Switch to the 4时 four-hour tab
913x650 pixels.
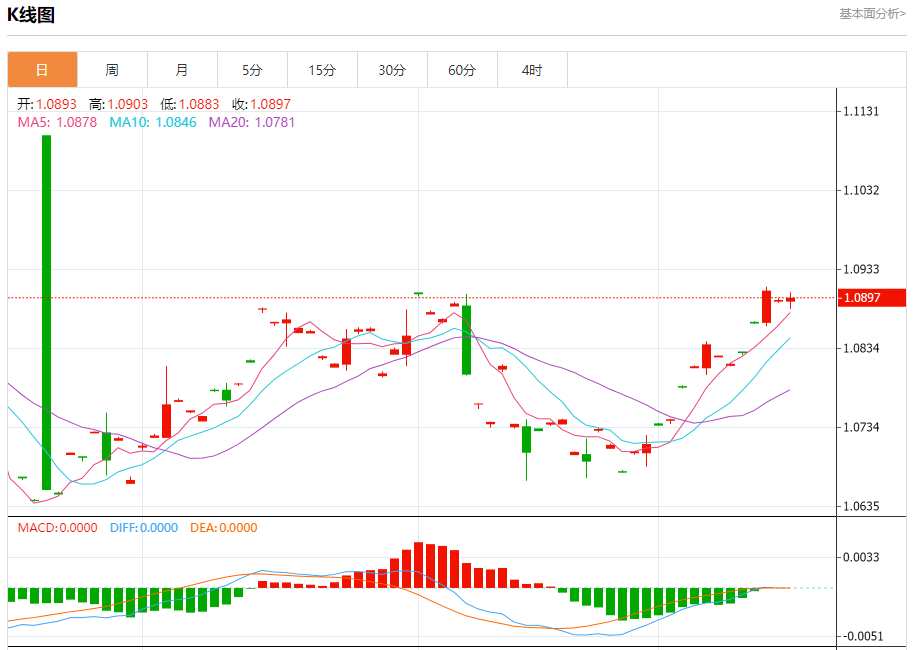(532, 70)
